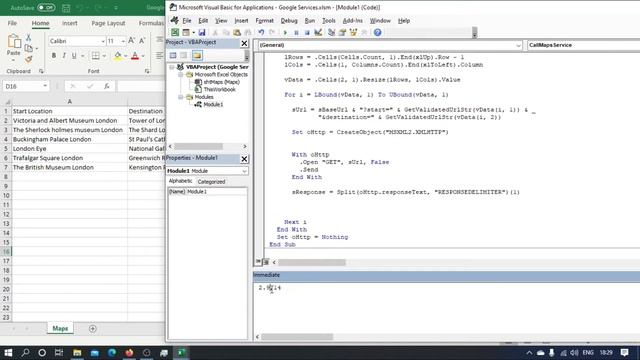This screenshot has height=360, width=640.
Task: Run Sub with green play icon
Action: pos(285,32)
